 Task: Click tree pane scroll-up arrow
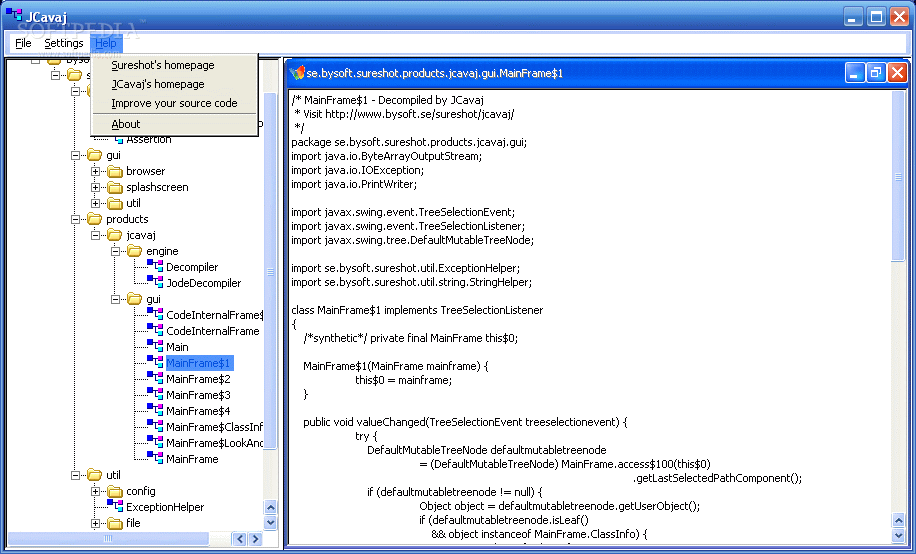[270, 507]
